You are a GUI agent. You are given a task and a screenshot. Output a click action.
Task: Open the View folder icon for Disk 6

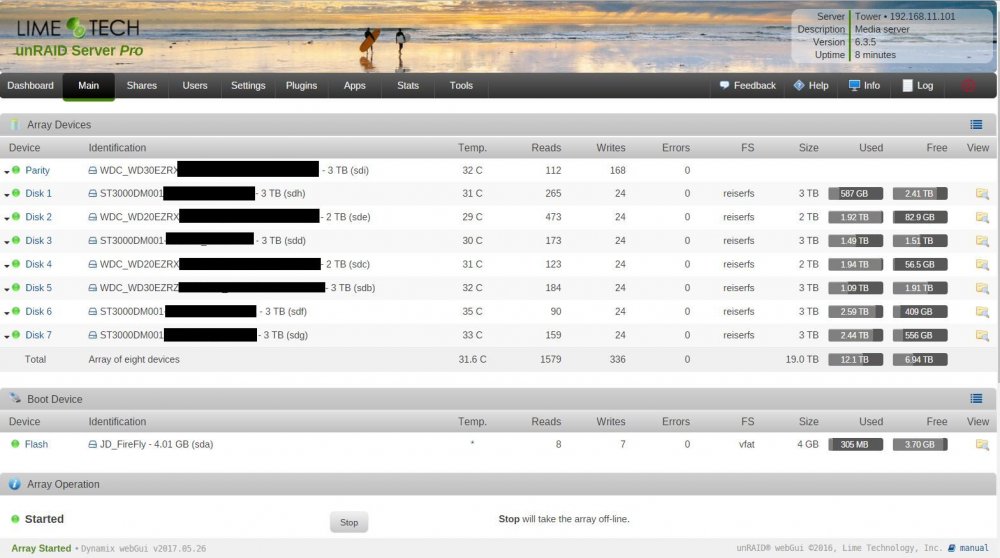coord(982,312)
